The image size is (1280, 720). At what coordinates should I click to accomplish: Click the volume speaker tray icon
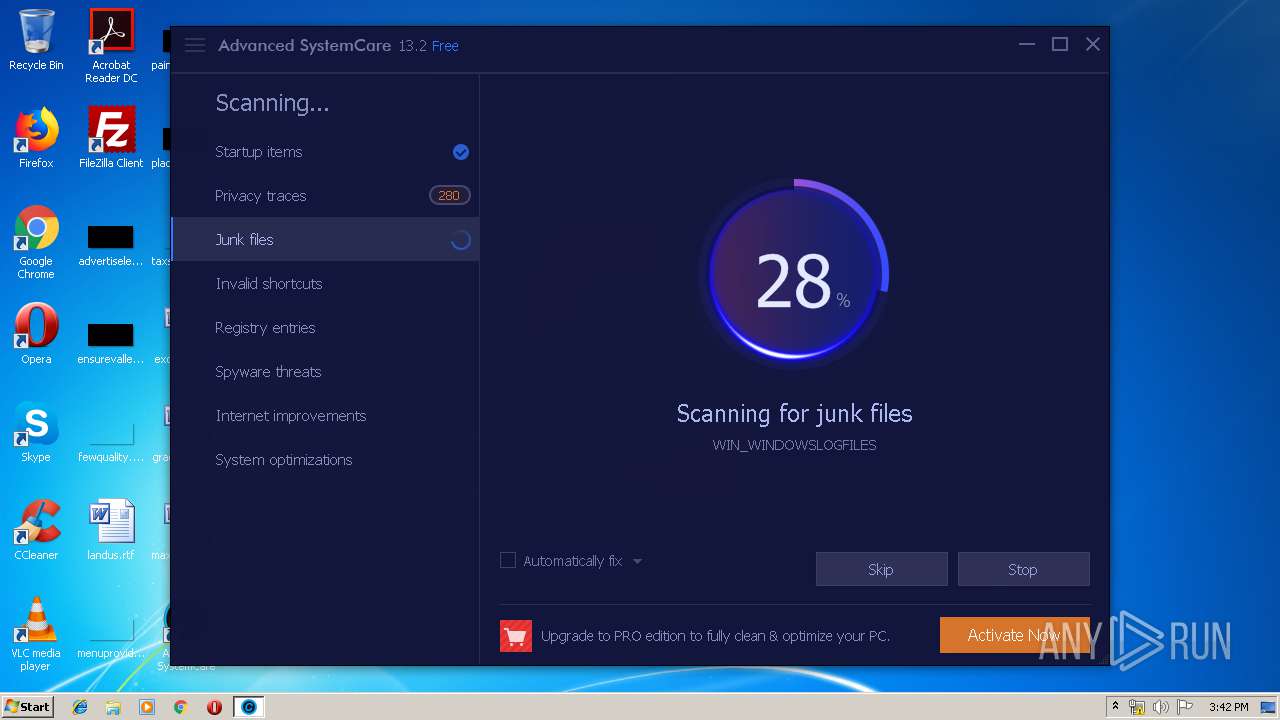1161,707
